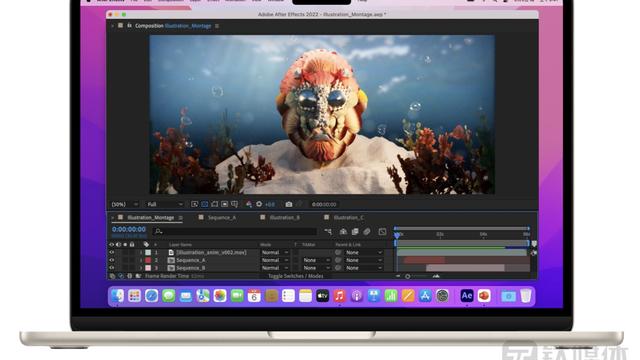Click the Reset Exposure wheel icon
The height and width of the screenshot is (360, 640).
pyautogui.click(x=259, y=204)
